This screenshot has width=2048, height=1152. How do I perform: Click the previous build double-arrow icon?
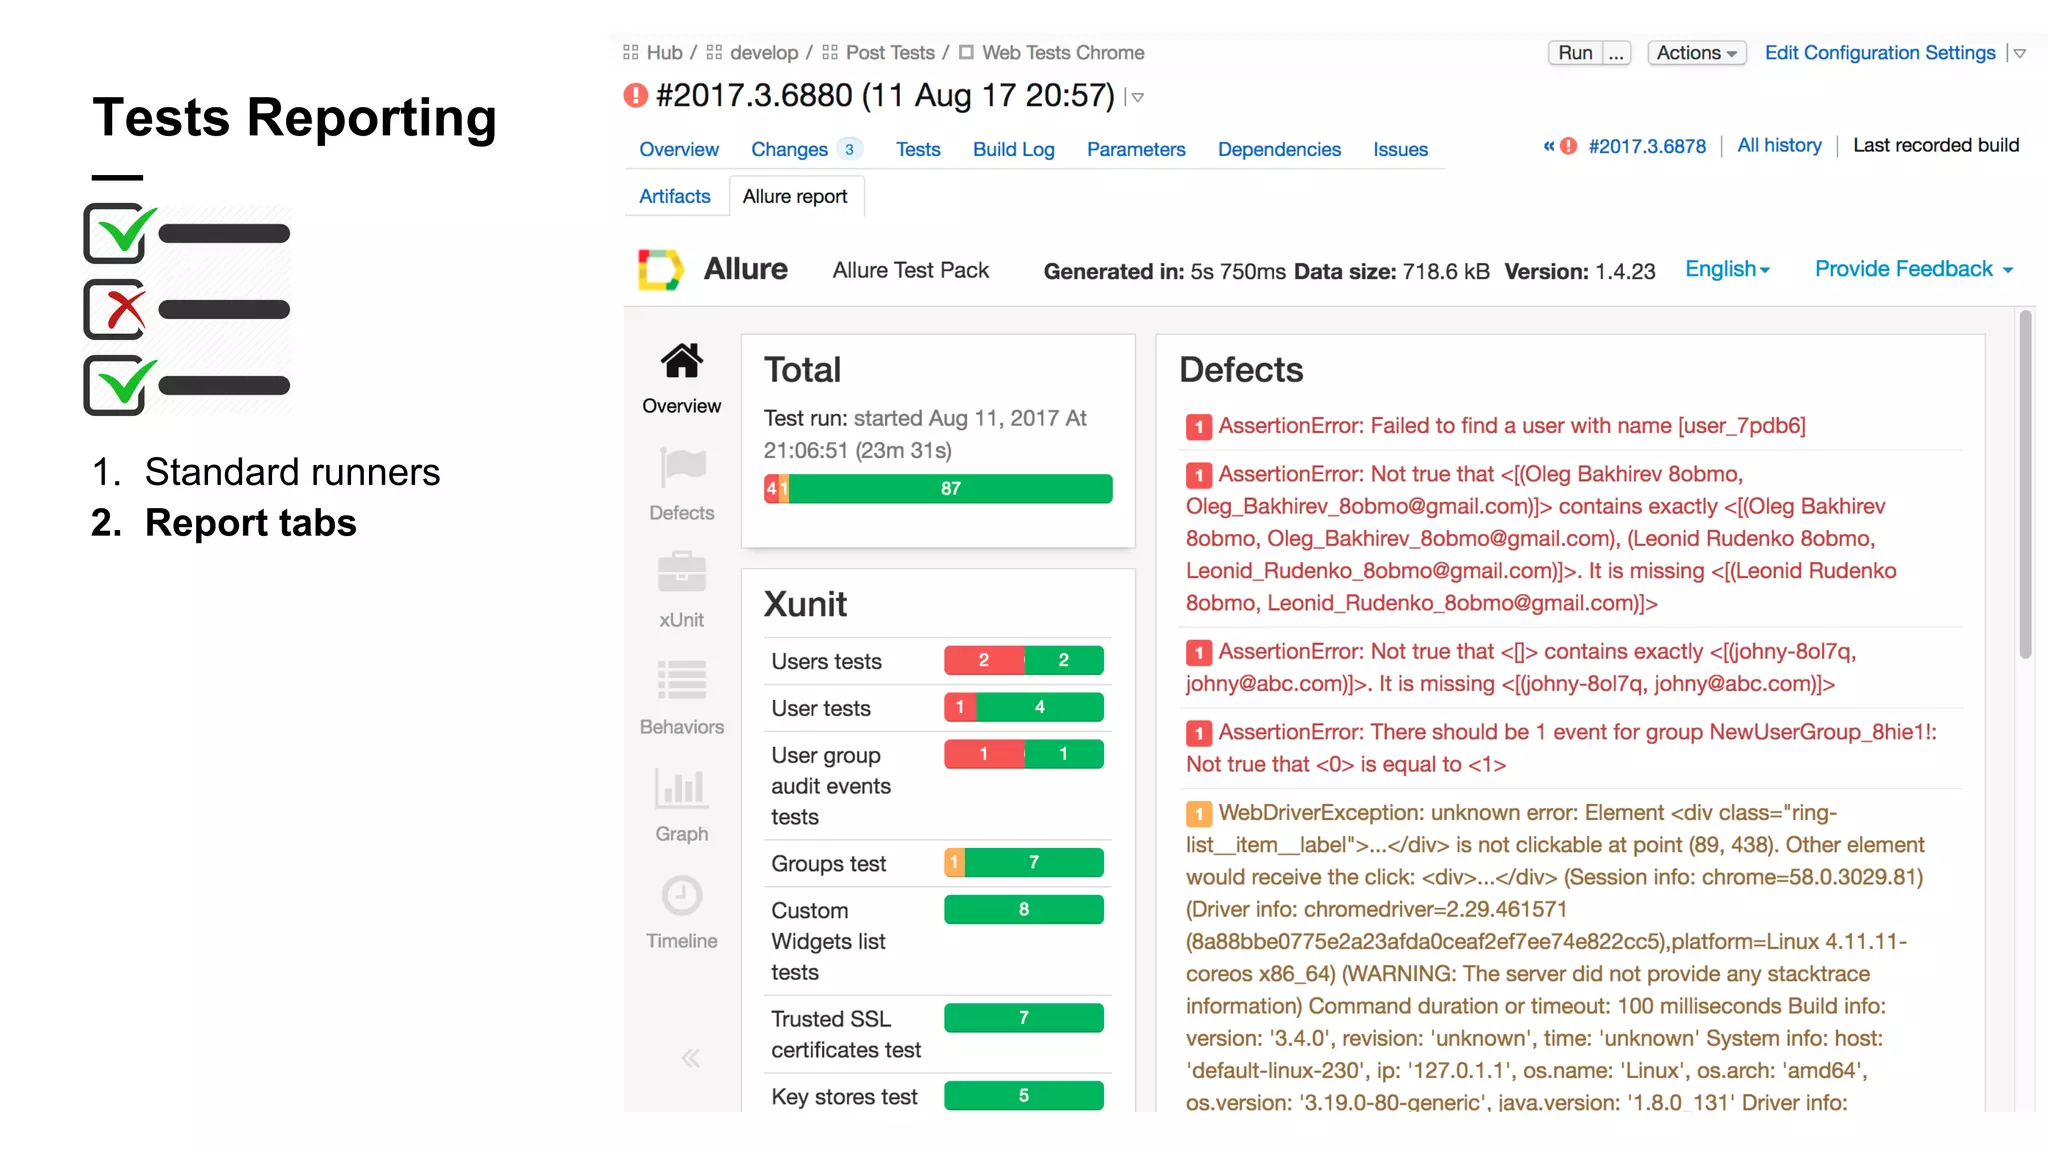pos(1549,146)
